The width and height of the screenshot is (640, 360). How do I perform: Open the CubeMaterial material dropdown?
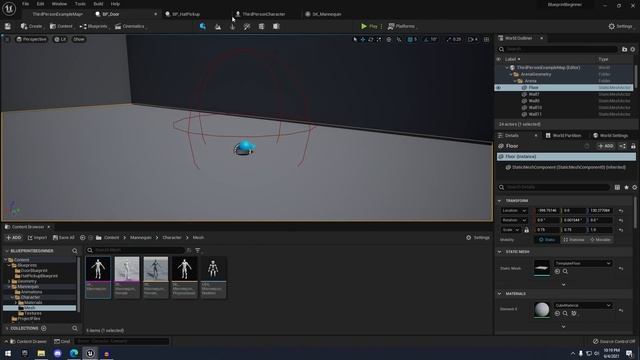click(582, 305)
